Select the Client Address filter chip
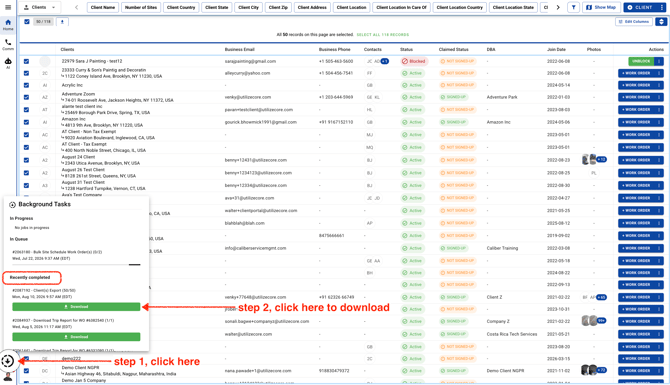The image size is (670, 385). coord(312,7)
